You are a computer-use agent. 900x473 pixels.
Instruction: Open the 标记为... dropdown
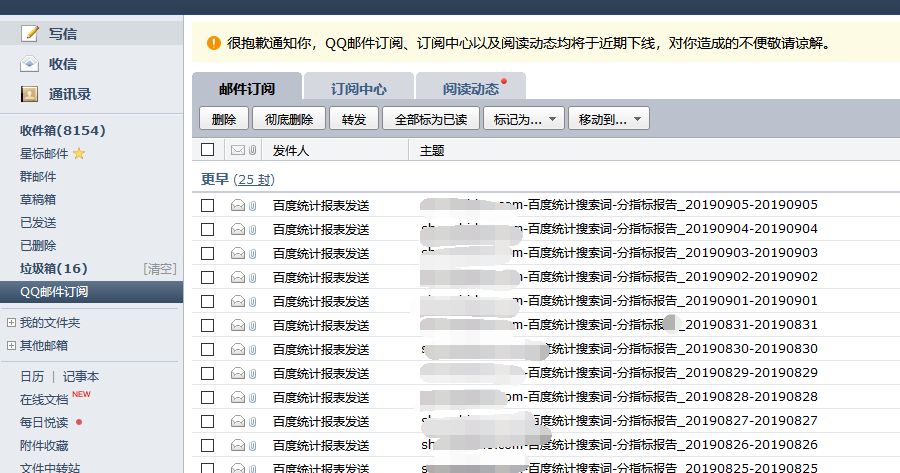coord(523,119)
